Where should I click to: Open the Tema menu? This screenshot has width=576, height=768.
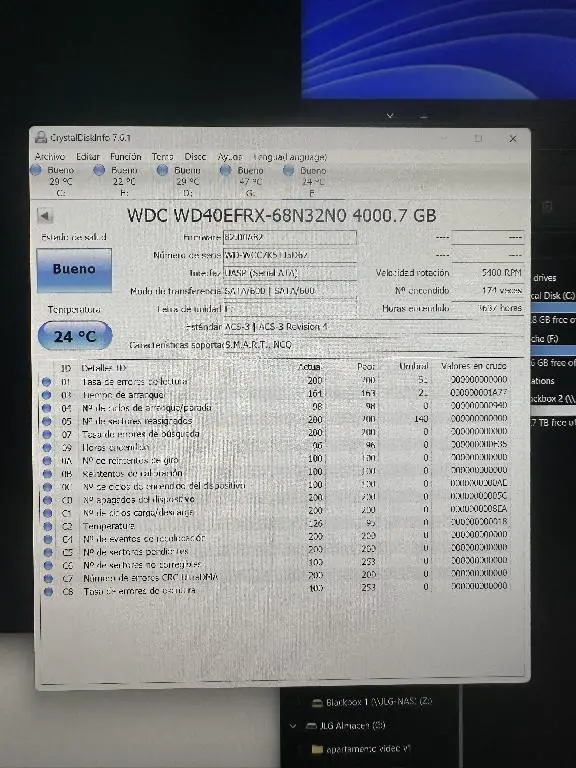(162, 156)
